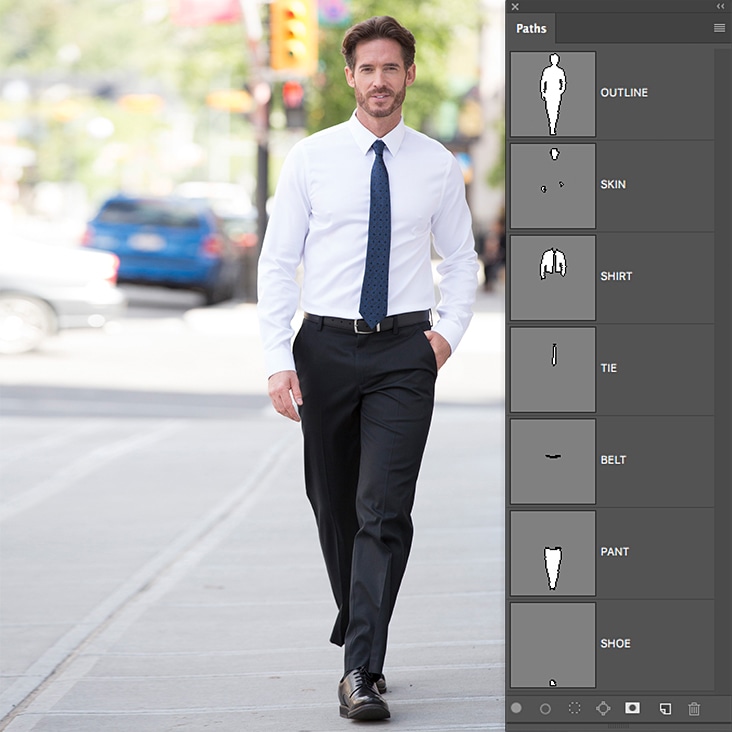Click the panel resize grip at bottom

click(x=618, y=726)
